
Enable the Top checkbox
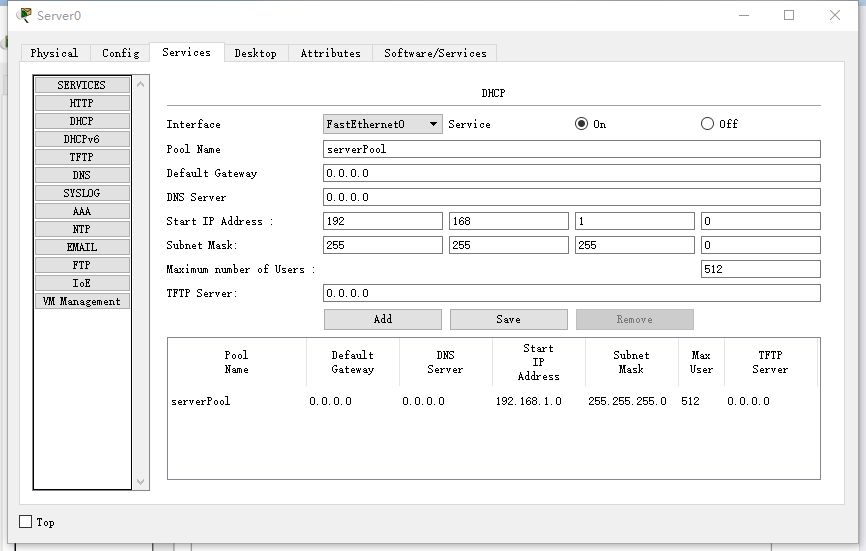coord(26,522)
